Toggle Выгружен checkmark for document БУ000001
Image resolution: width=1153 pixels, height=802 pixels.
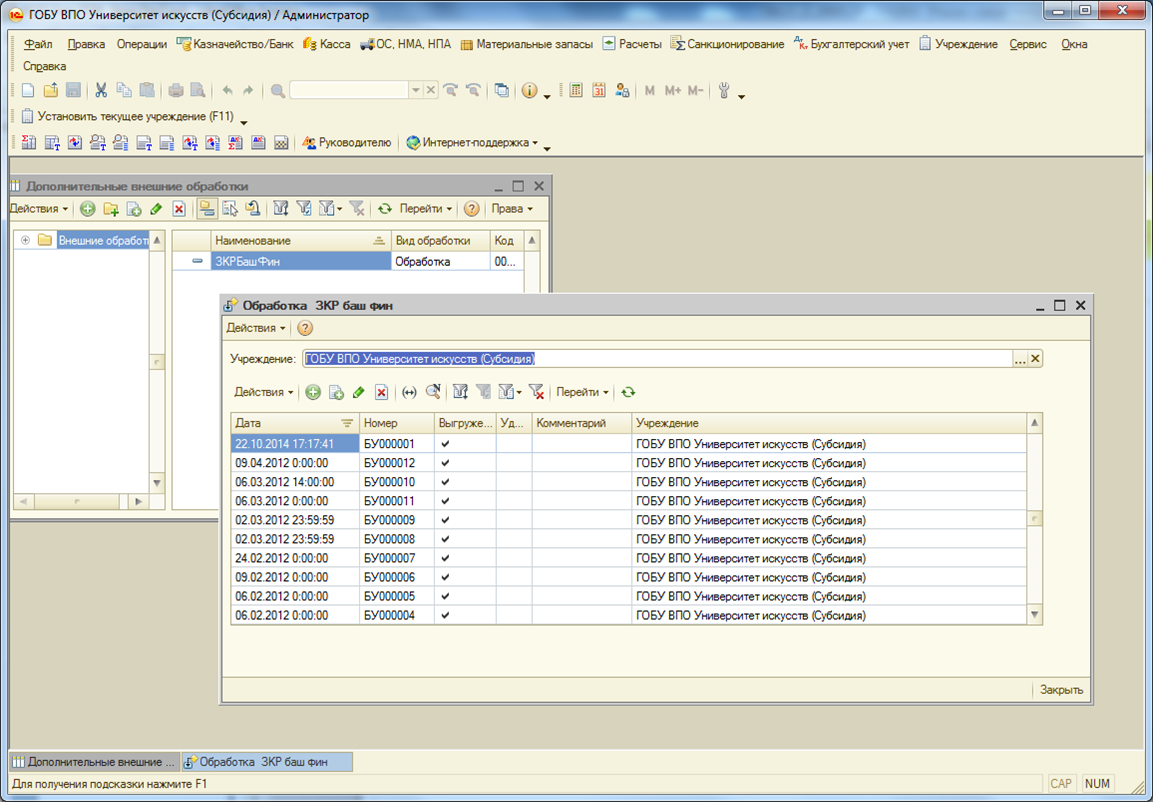click(x=445, y=444)
